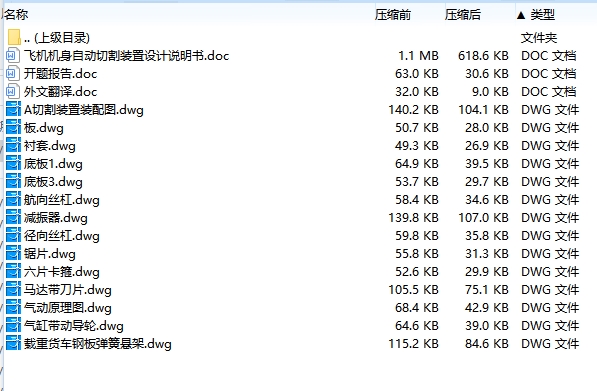Select the Word icon for 飞机机身自动切割装置设计说明书.doc

(x=13, y=56)
